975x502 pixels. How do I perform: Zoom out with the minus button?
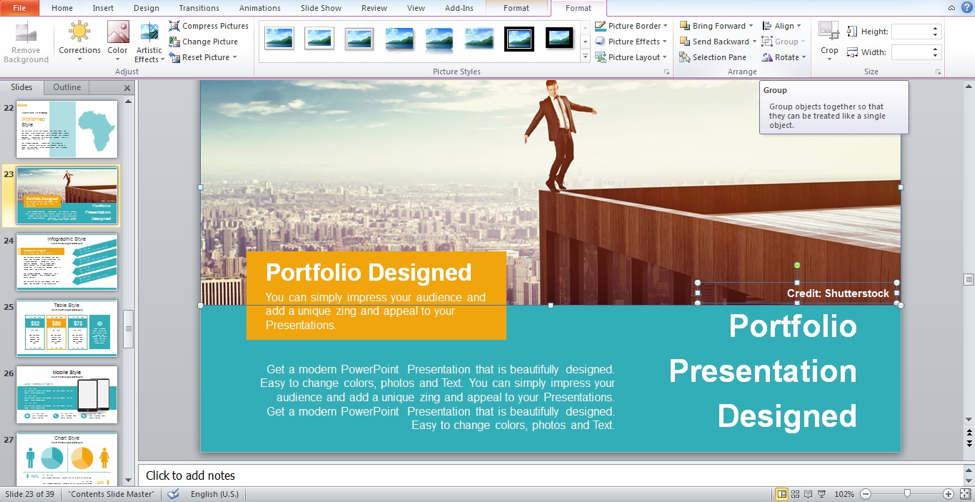[865, 494]
